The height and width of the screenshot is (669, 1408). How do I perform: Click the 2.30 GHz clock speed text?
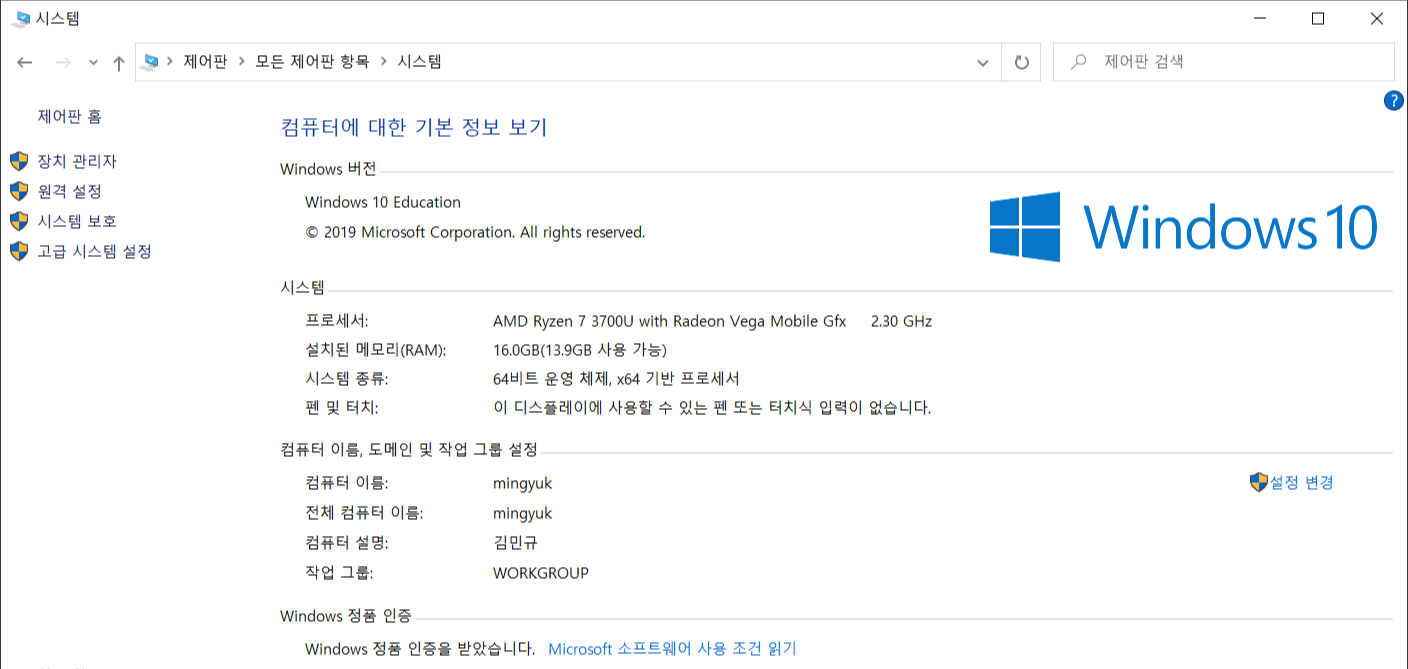pos(901,321)
